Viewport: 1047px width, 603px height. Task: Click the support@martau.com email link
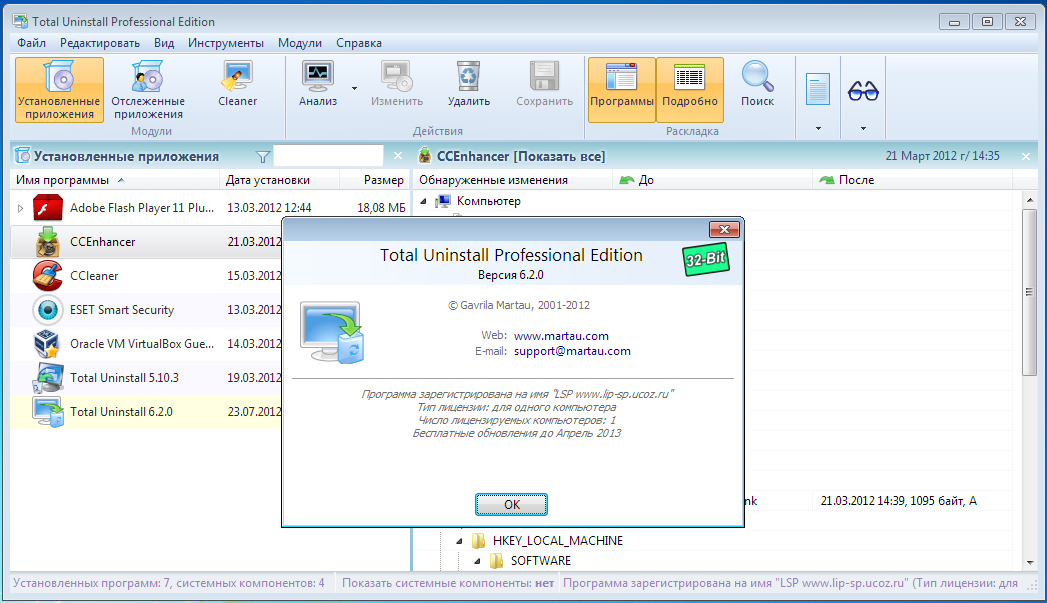(572, 351)
